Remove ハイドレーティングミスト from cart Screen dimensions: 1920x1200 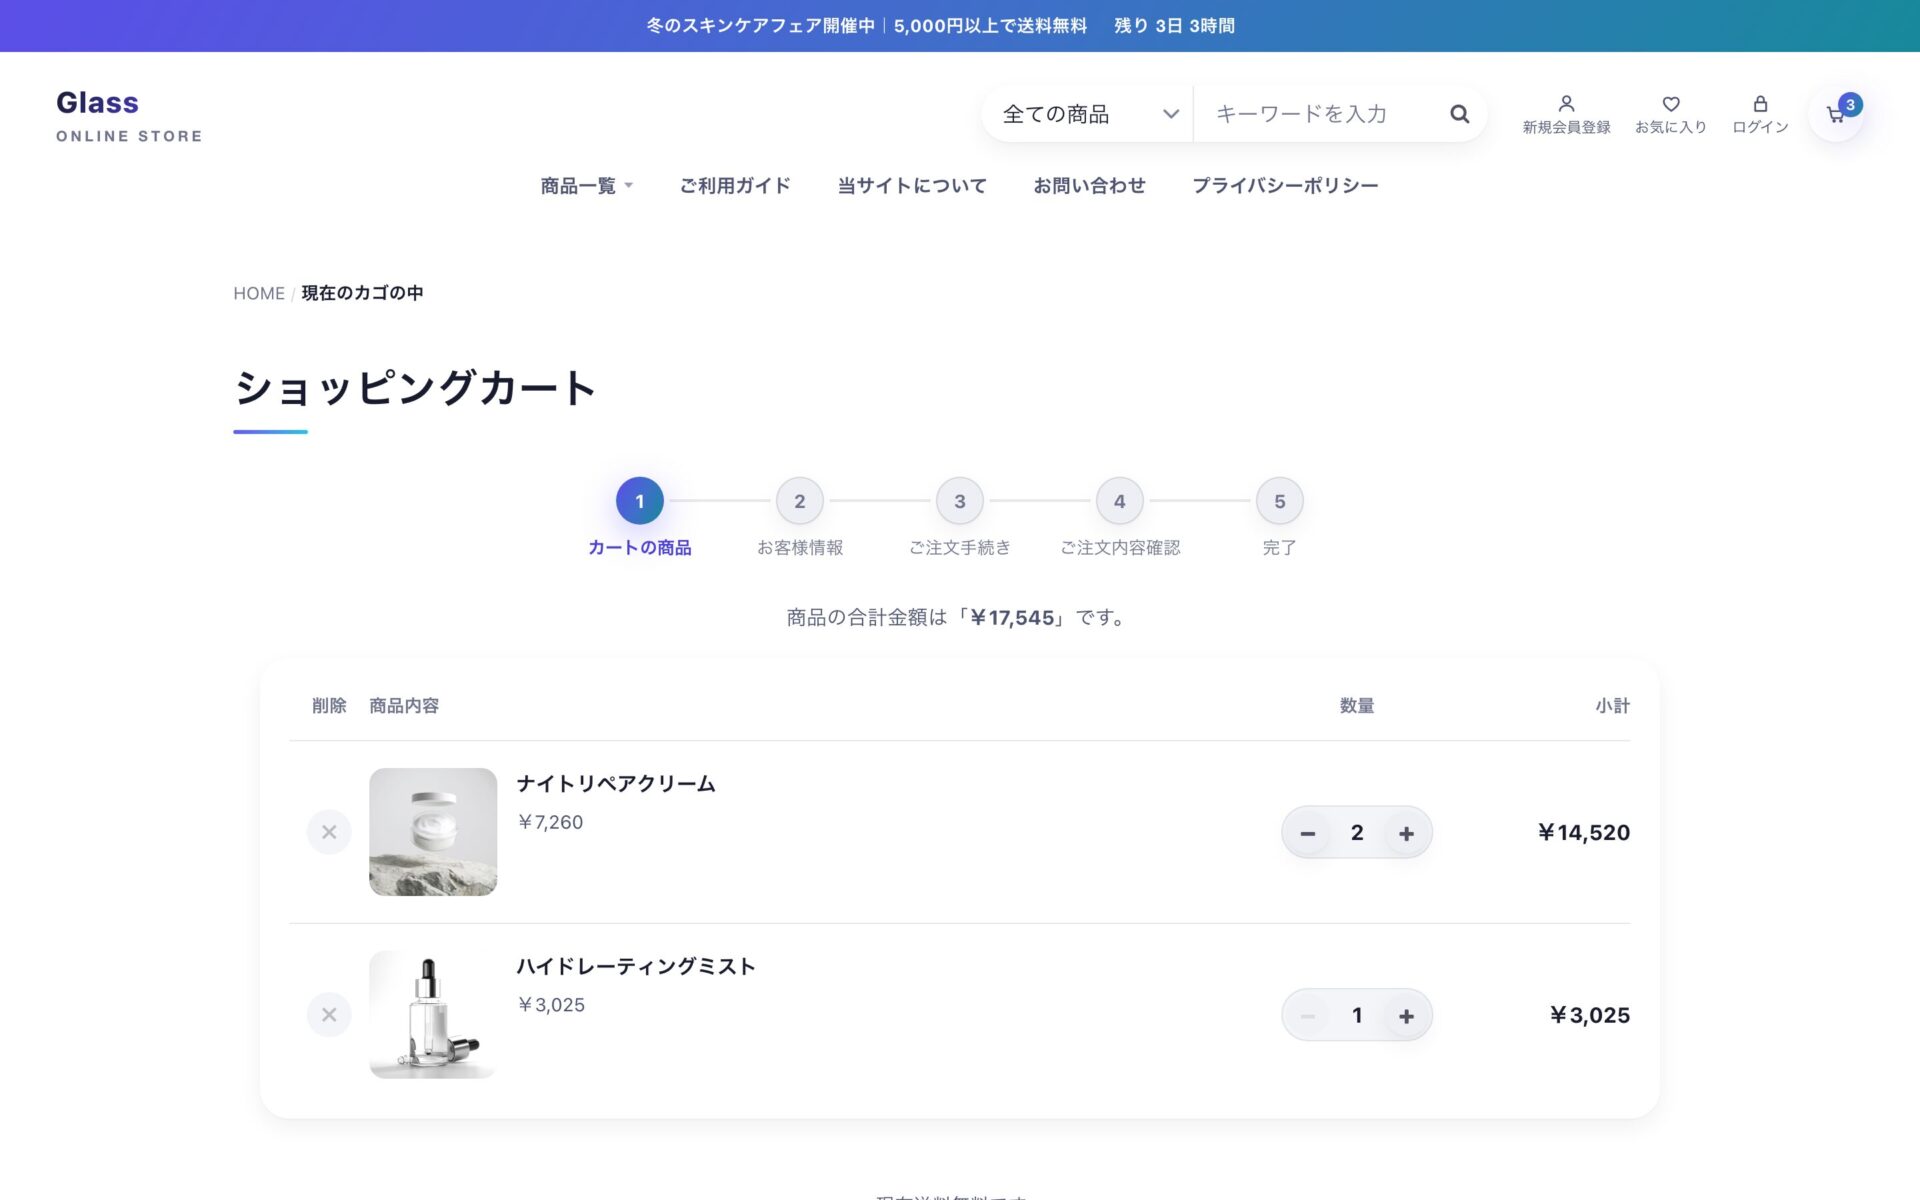[x=329, y=1015]
